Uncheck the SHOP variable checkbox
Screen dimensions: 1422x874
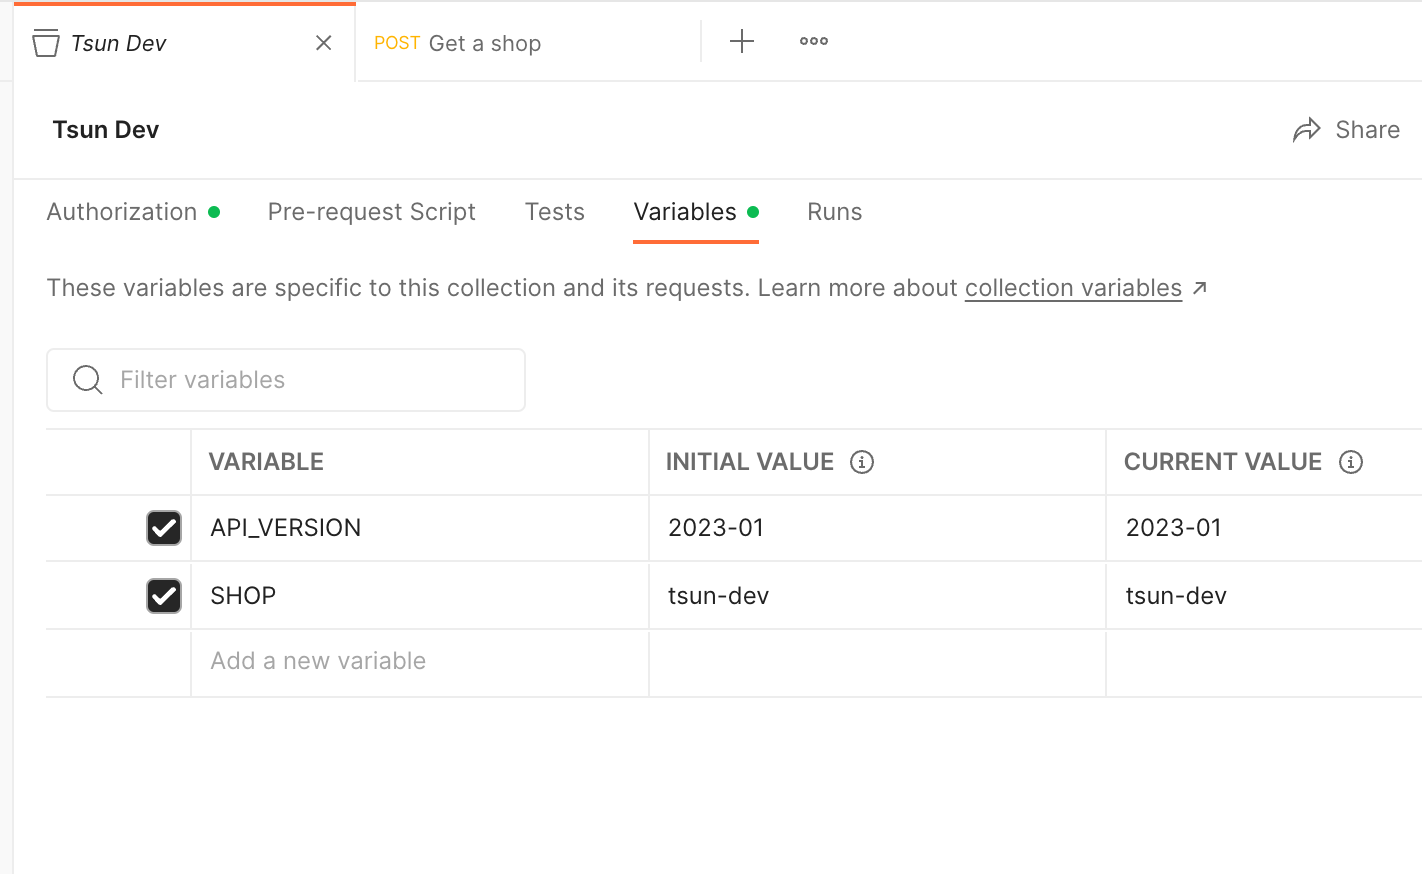pyautogui.click(x=164, y=596)
